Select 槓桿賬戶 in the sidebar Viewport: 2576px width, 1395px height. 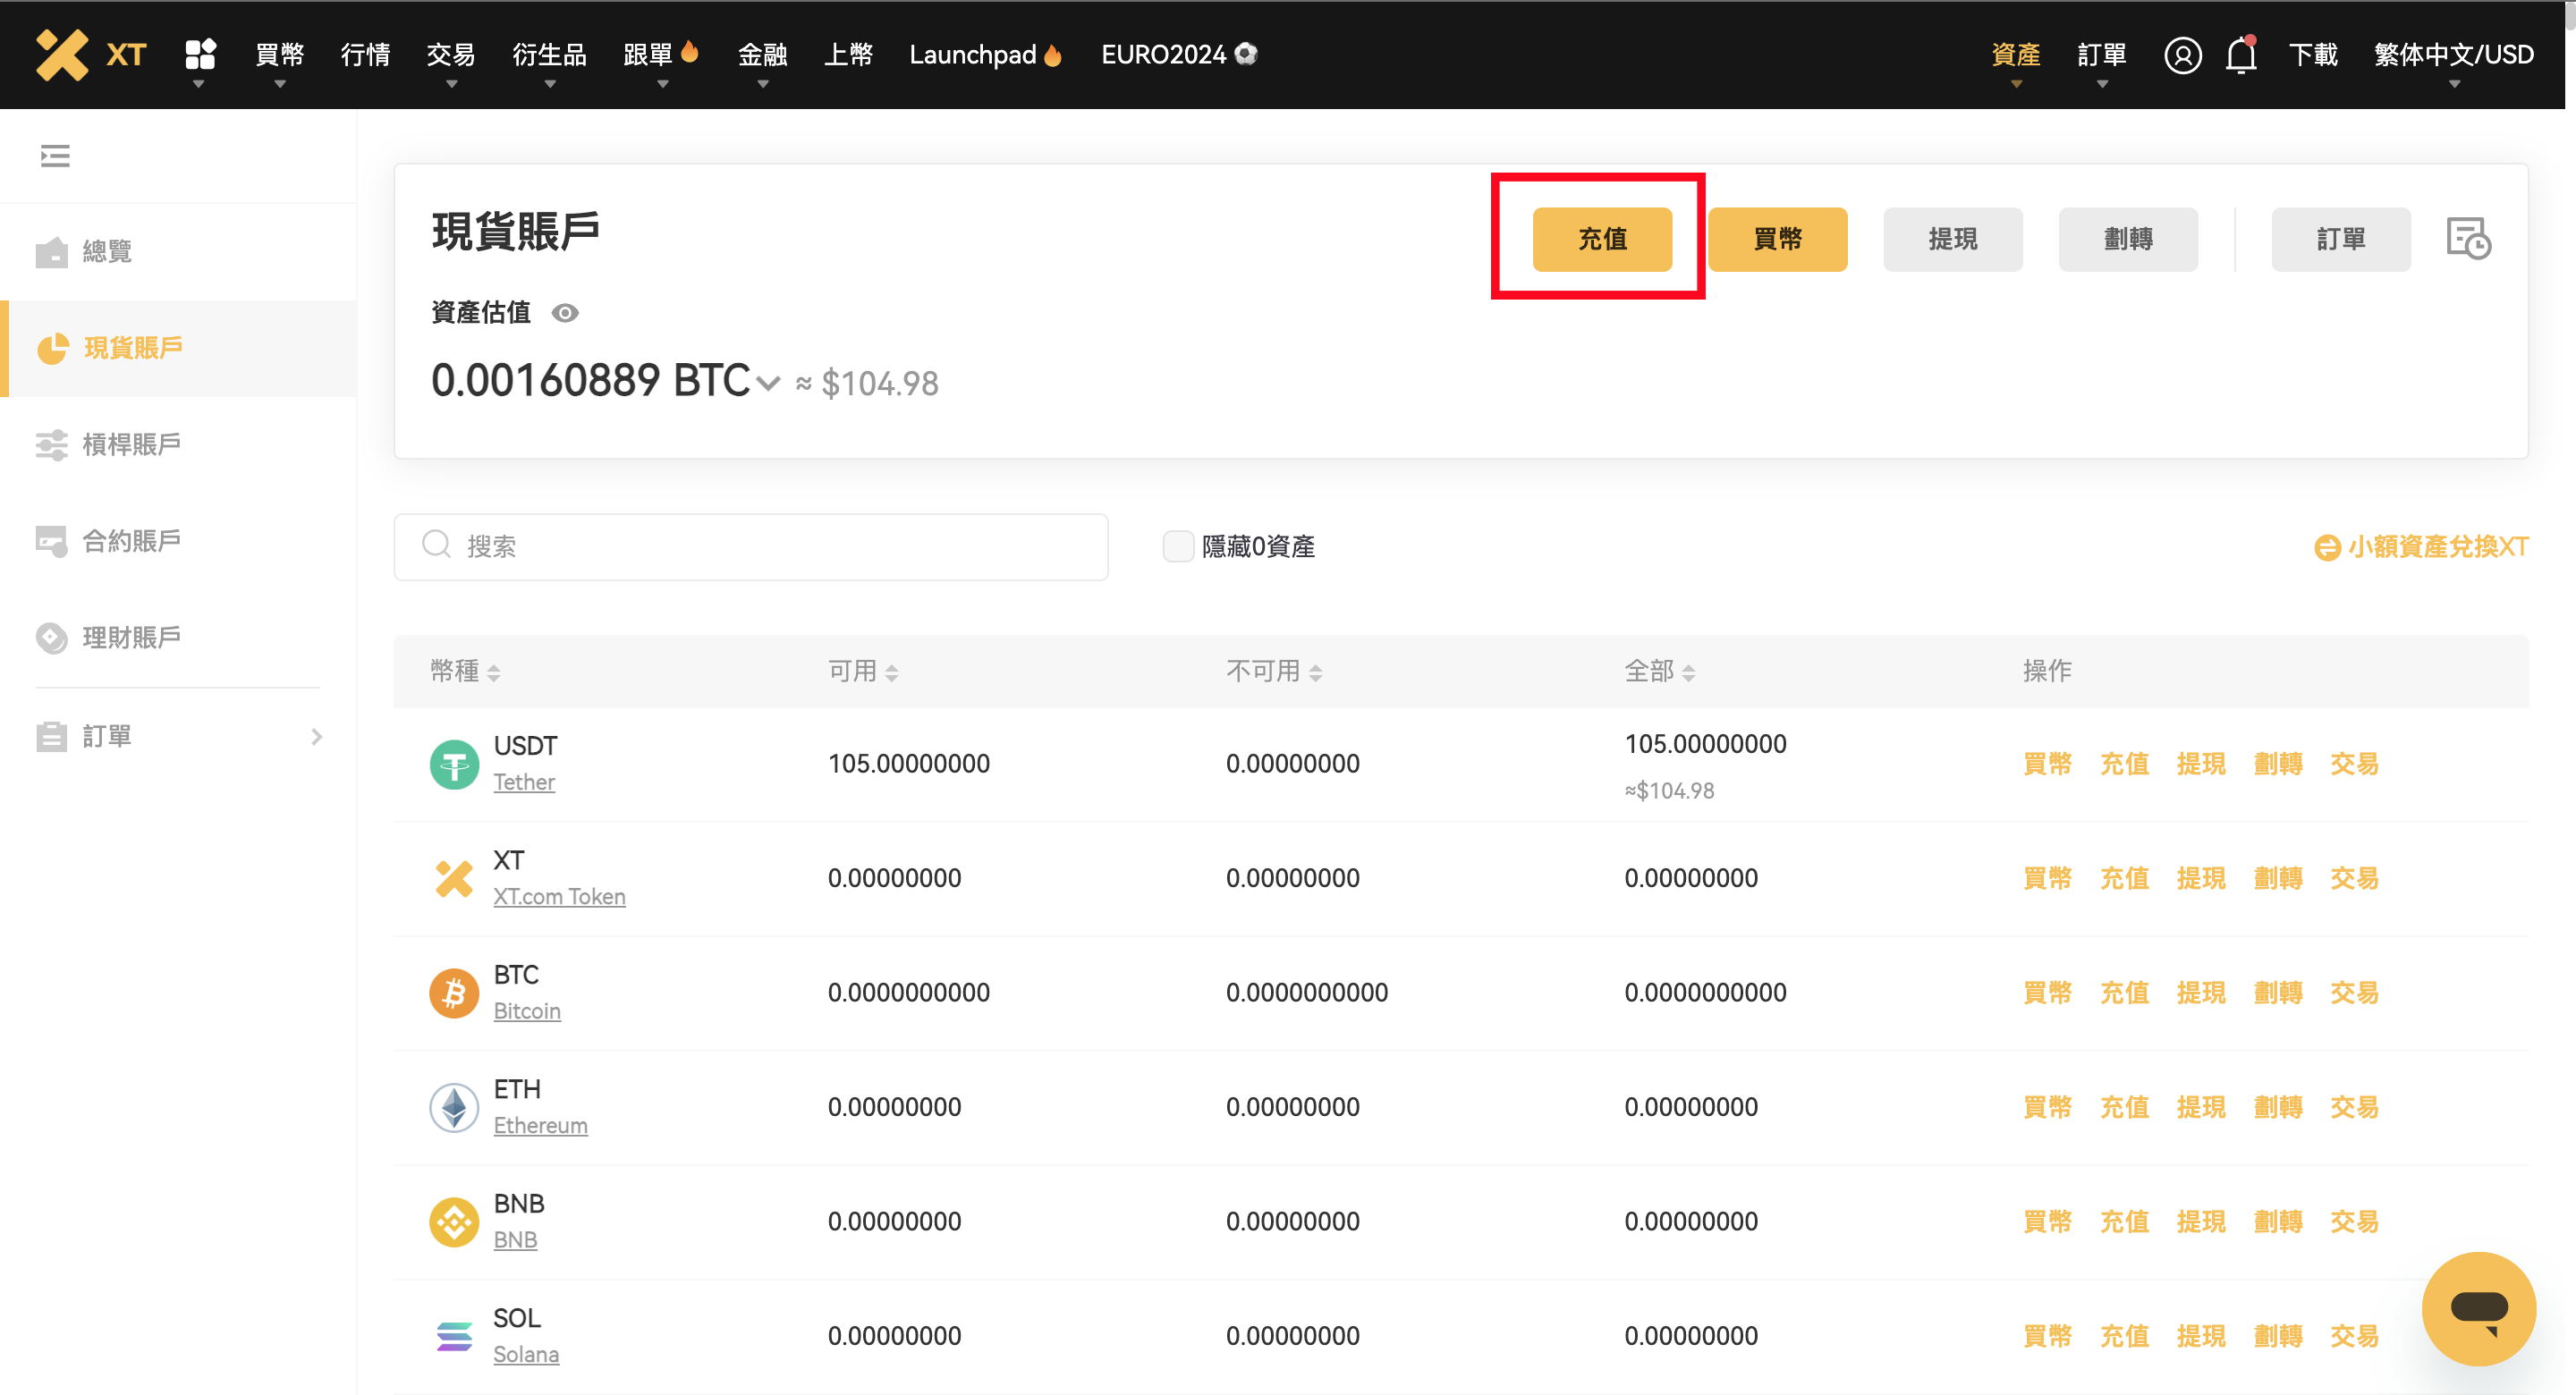(x=178, y=444)
